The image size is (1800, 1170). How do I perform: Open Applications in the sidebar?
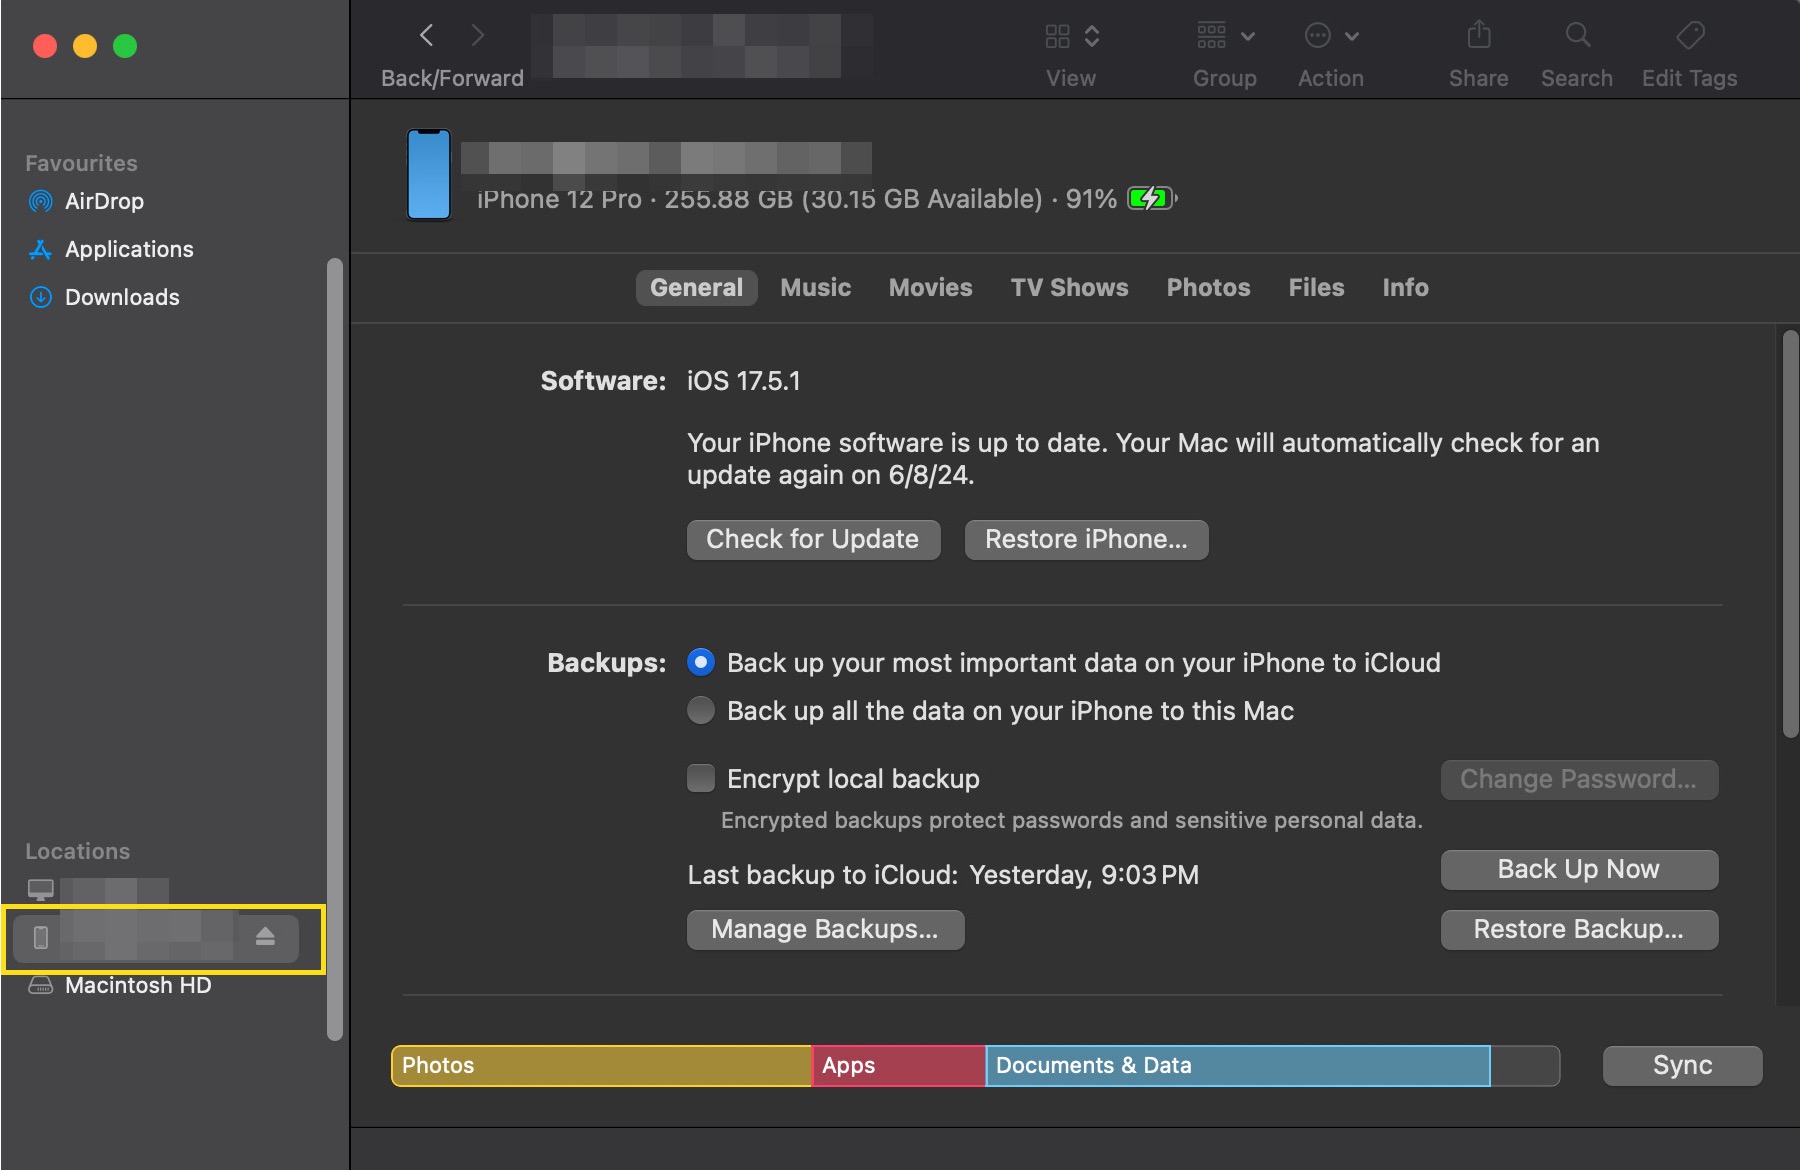tap(129, 249)
